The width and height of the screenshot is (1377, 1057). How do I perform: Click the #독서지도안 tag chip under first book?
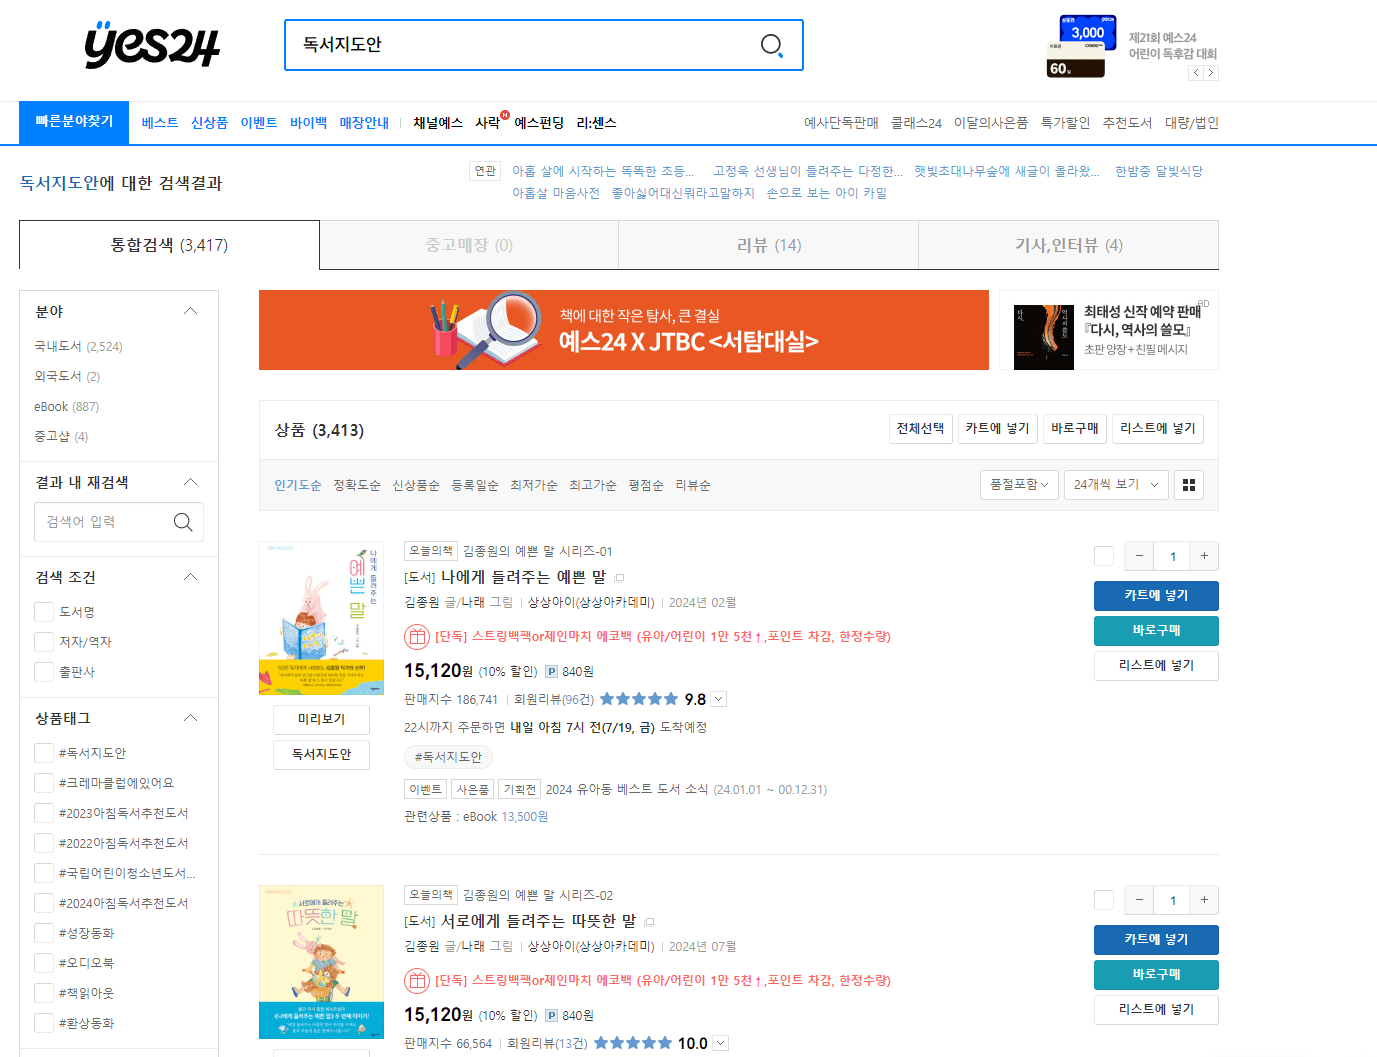(x=448, y=757)
